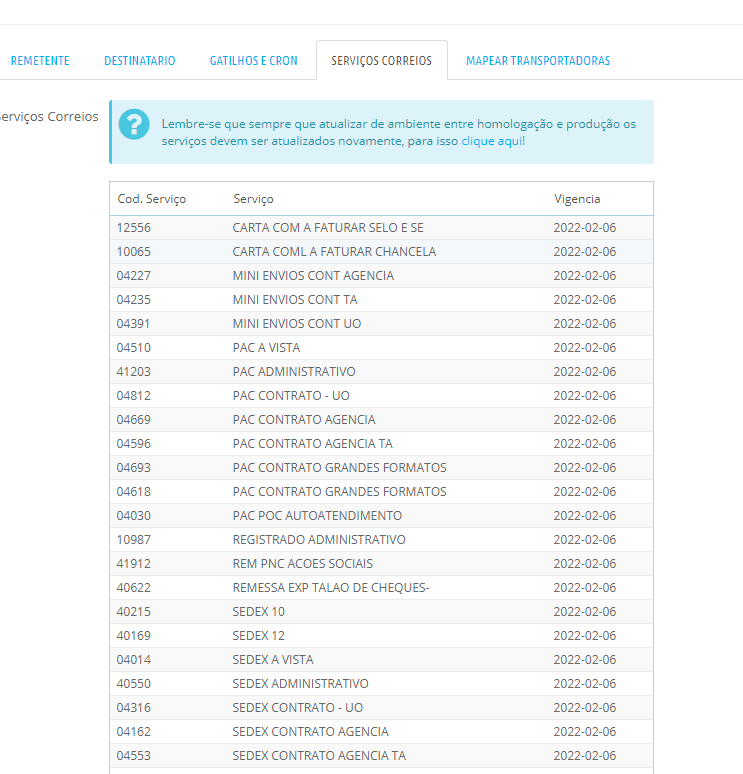
Task: Open the Mapear Transportadoras tab
Action: click(x=537, y=61)
